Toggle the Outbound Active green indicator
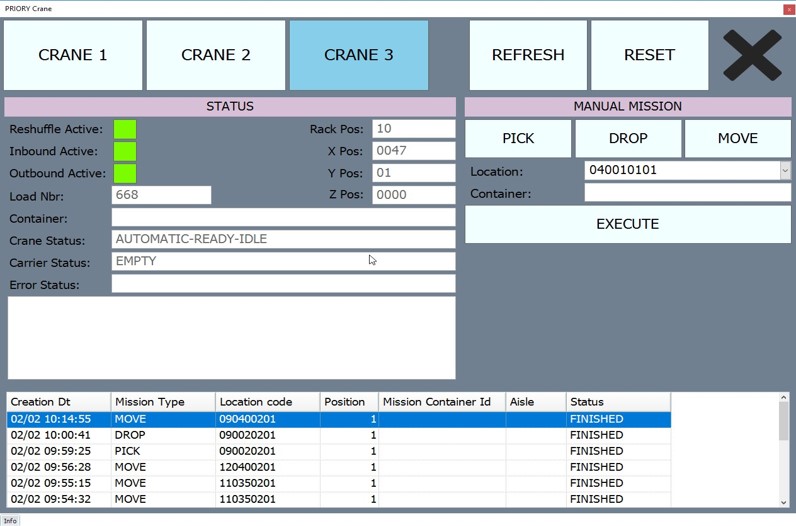 125,173
